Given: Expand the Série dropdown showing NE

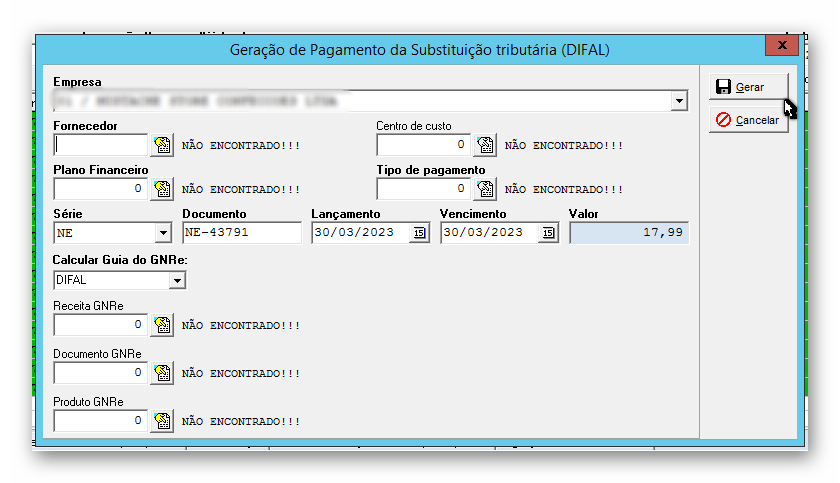Looking at the screenshot, I should [x=163, y=233].
